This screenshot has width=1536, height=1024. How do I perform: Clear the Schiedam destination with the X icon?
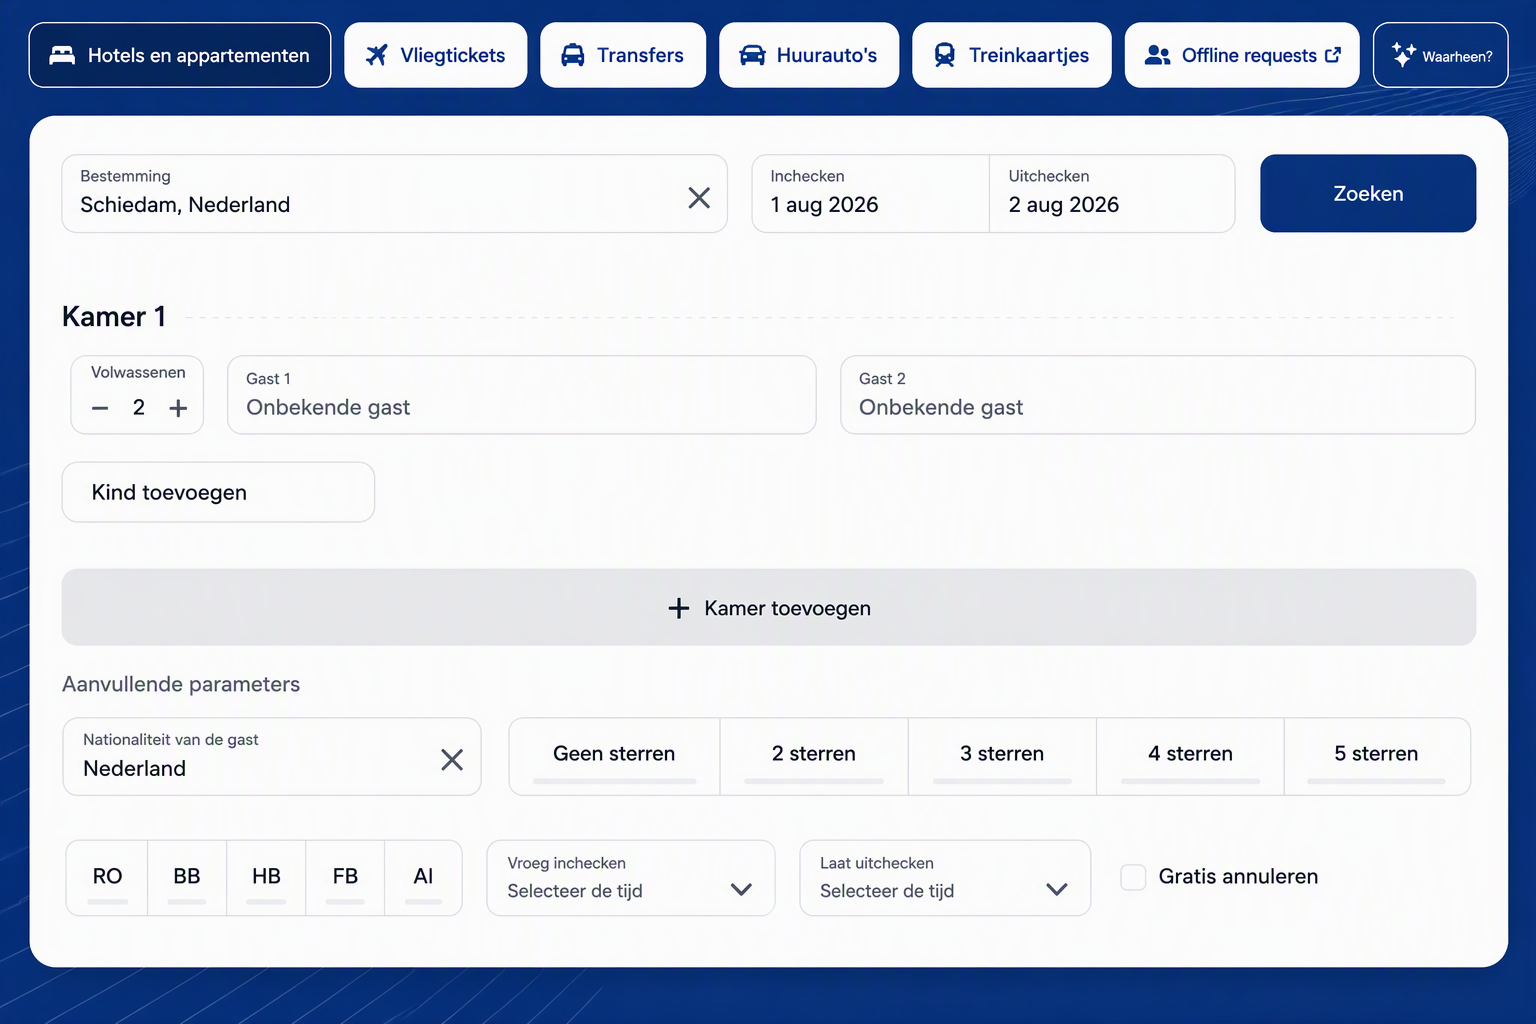699,198
